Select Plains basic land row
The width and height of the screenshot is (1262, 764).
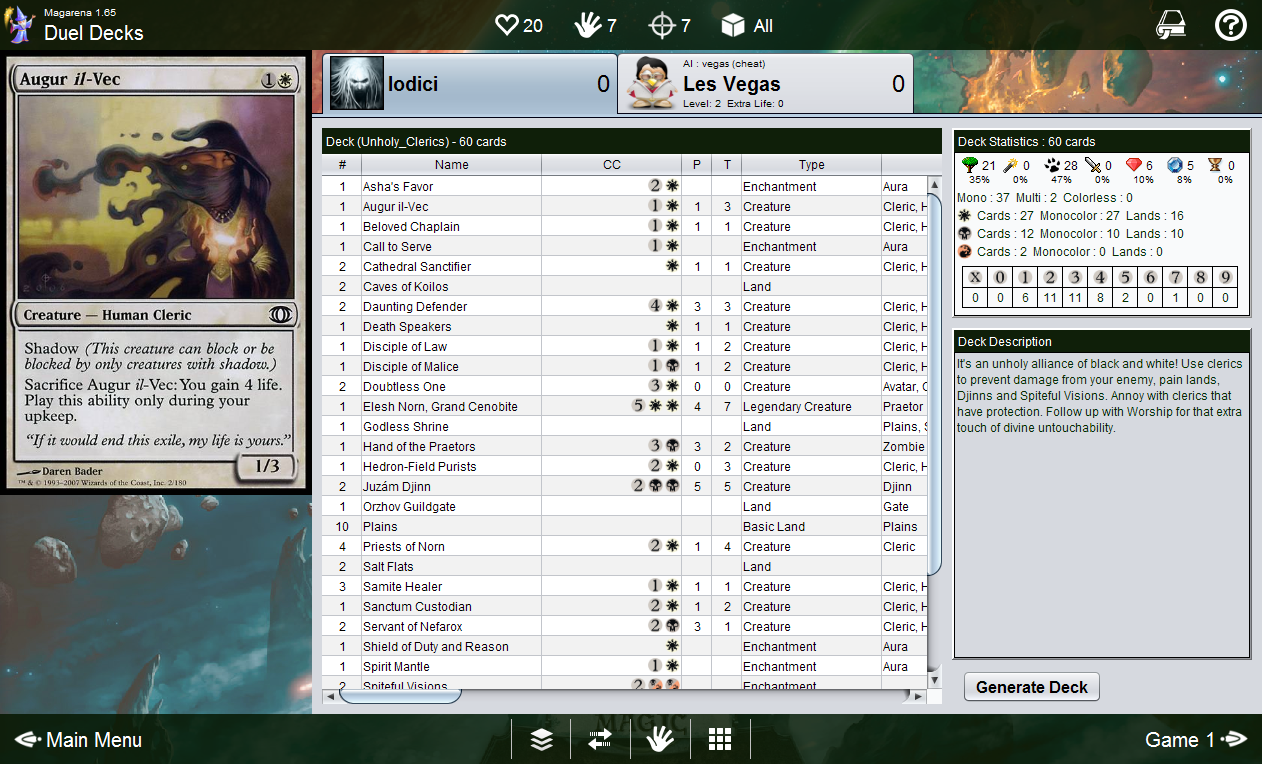click(625, 526)
